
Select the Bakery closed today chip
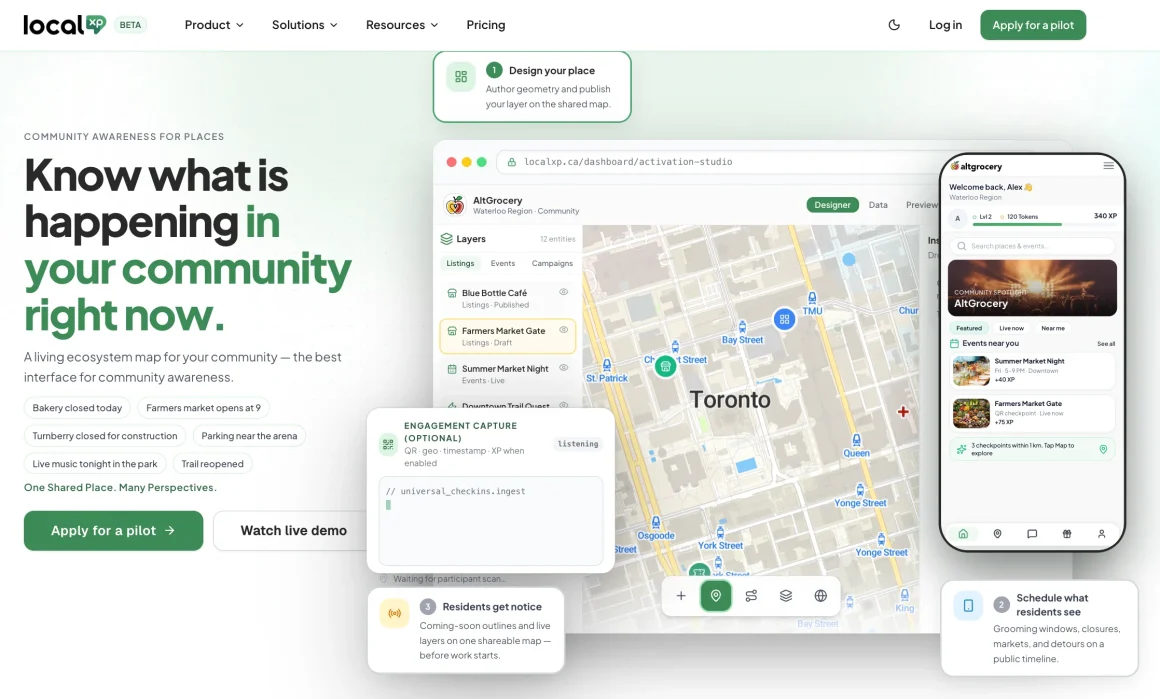click(x=77, y=408)
